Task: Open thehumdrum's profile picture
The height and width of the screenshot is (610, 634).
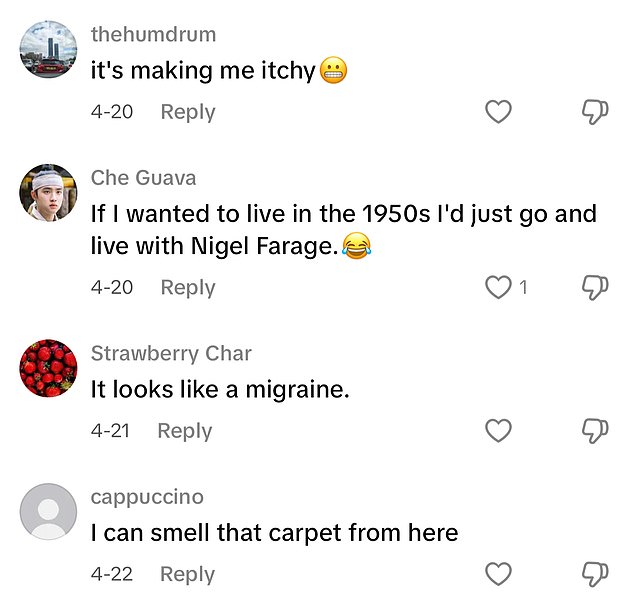Action: pos(48,49)
